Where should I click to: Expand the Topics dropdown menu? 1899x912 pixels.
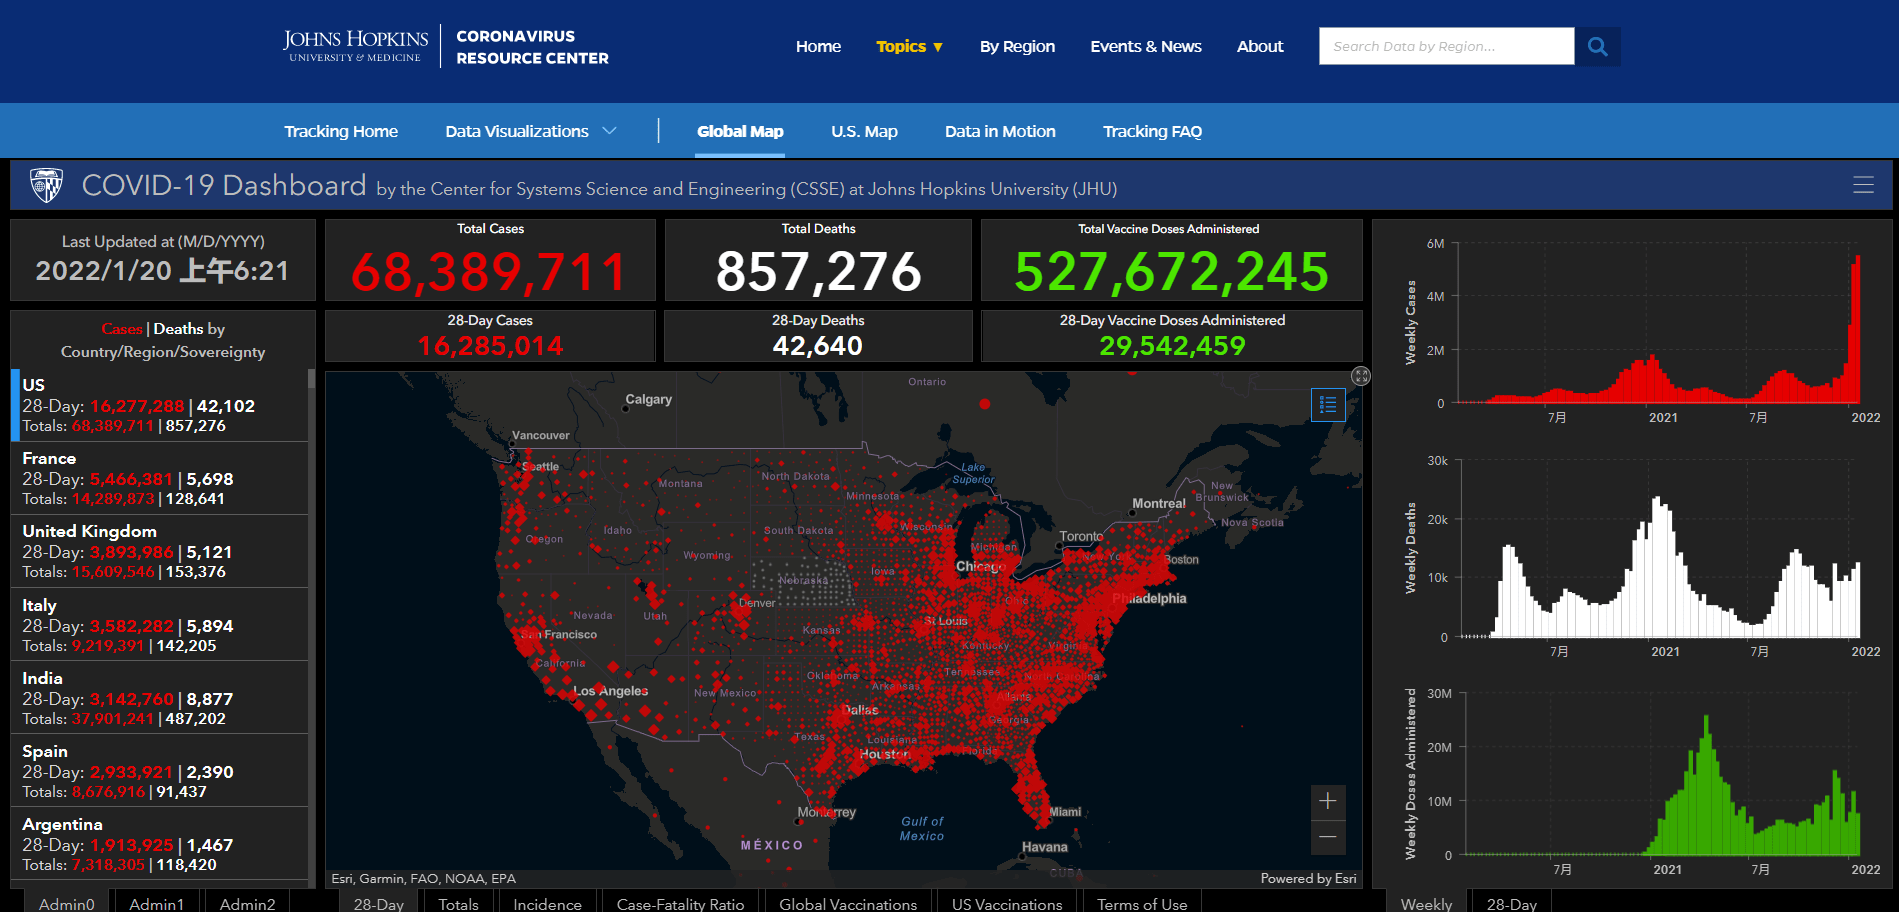[x=909, y=47]
